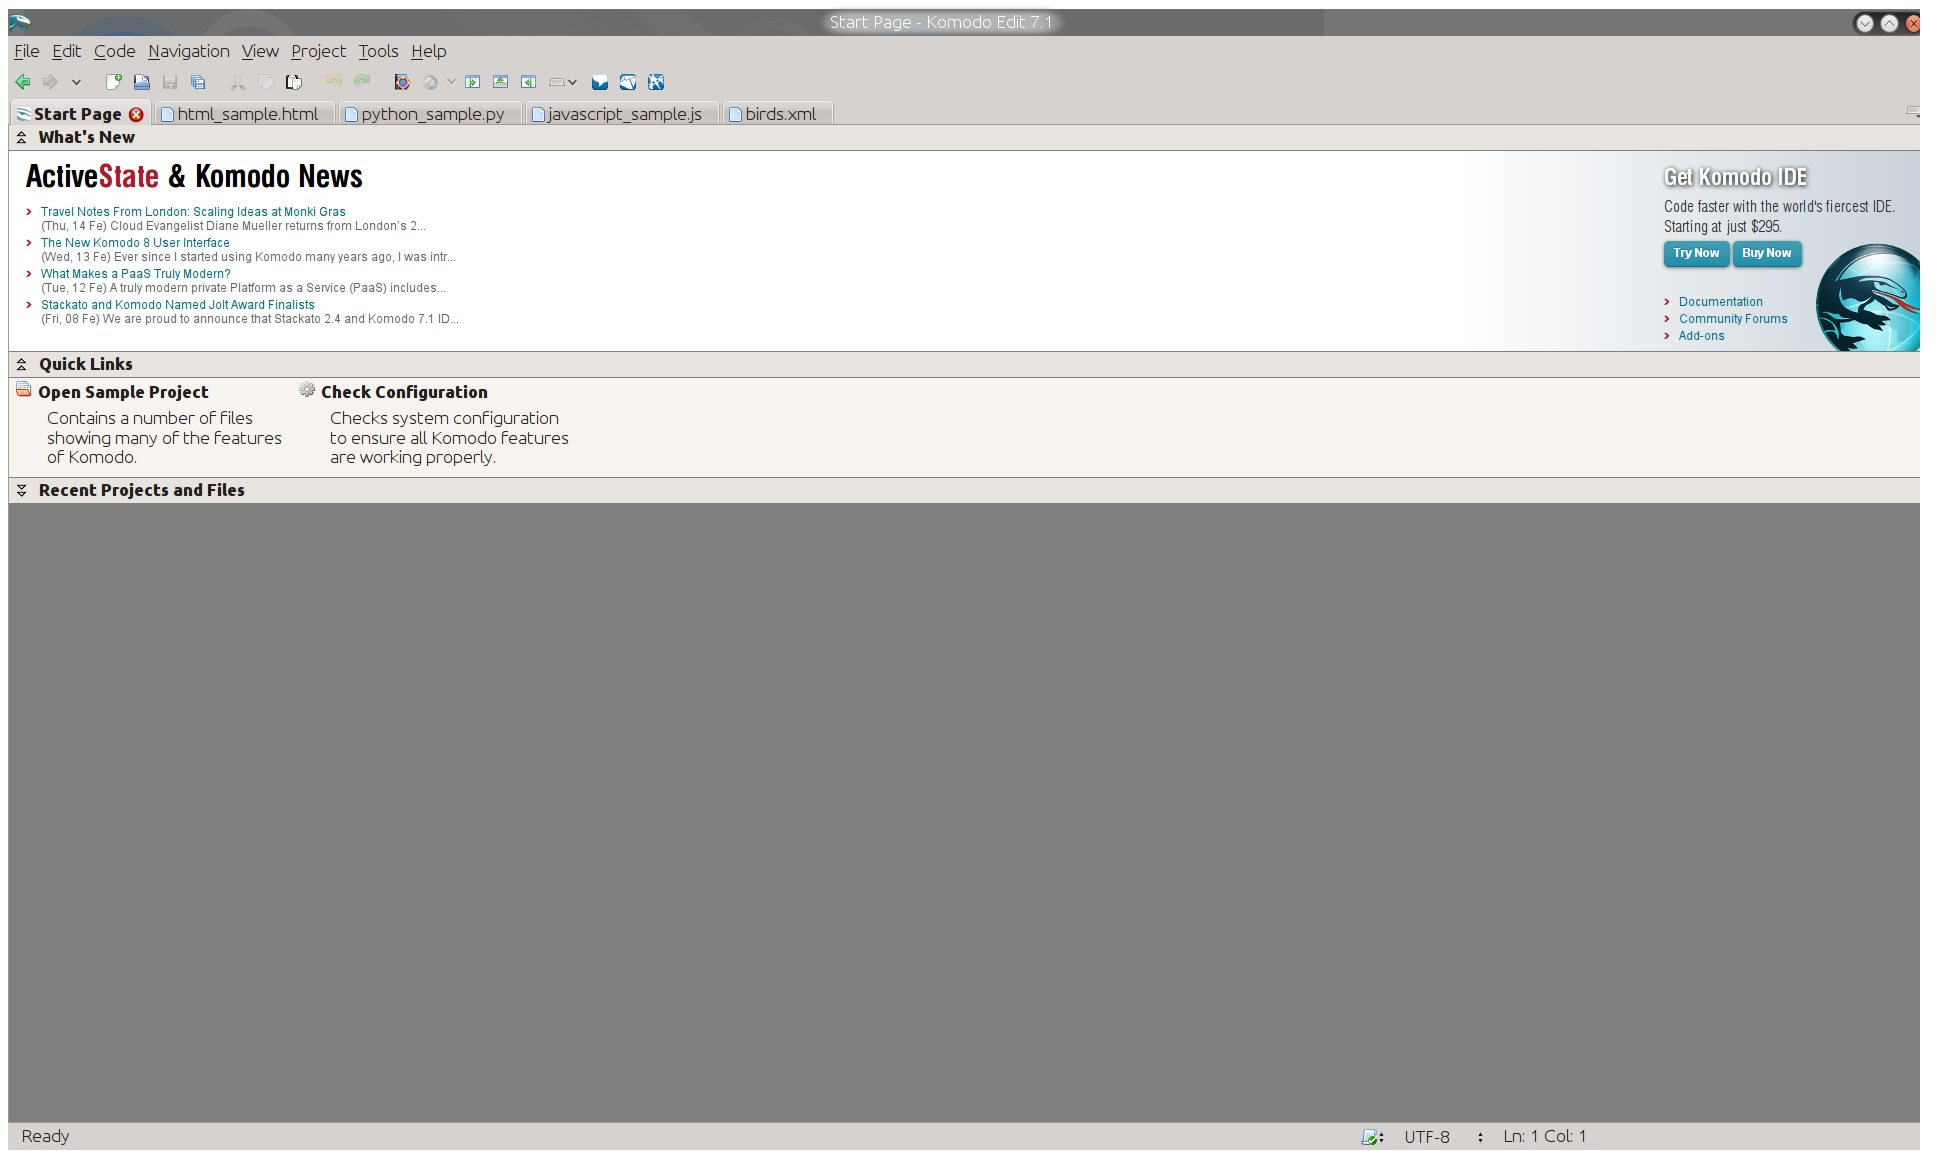The width and height of the screenshot is (1936, 1158).
Task: Open What Makes a PaaS Truly Modern link
Action: coord(135,274)
